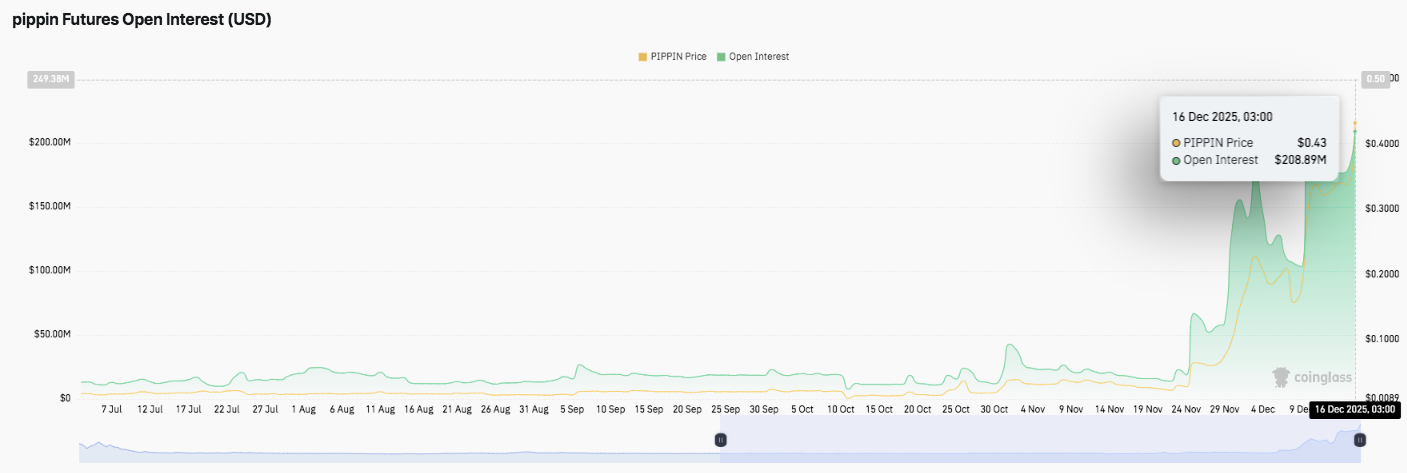Click the yellow PIPPIN Price marker in tooltip
1407x473 pixels.
1177,143
